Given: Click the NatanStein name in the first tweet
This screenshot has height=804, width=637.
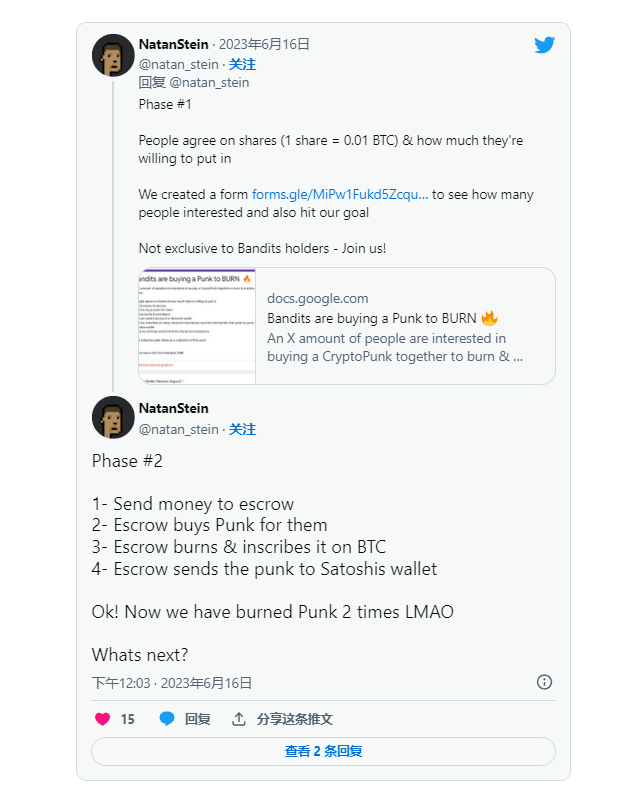Looking at the screenshot, I should tap(174, 45).
